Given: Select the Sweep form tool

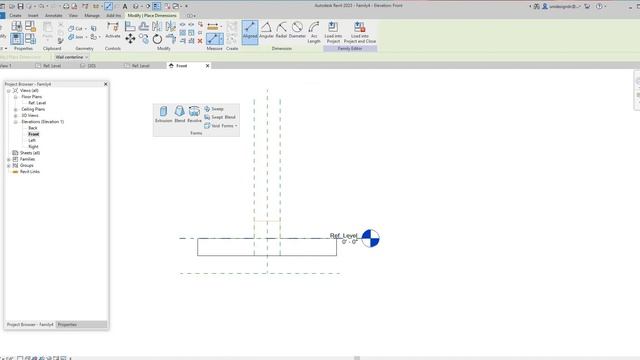Looking at the screenshot, I should pos(214,109).
